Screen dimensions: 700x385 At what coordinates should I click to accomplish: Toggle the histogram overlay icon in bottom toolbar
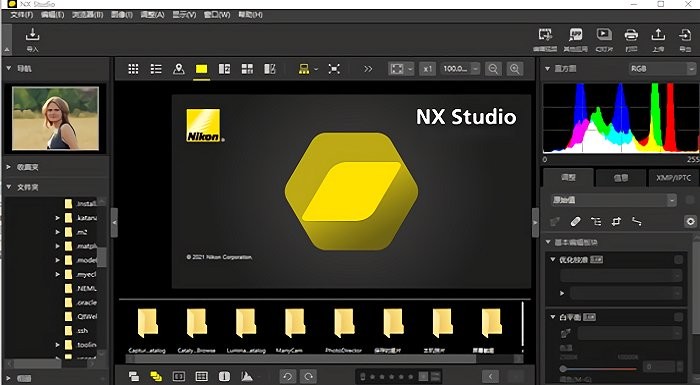[247, 377]
